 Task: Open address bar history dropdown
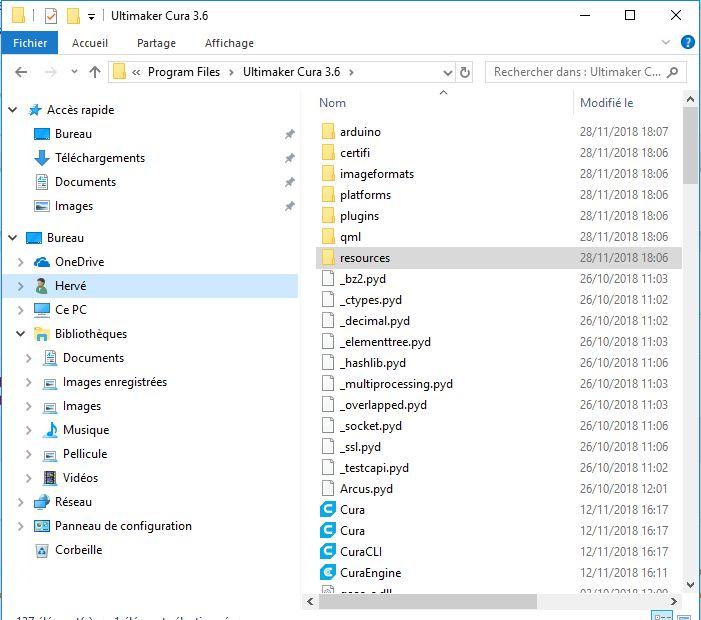tap(448, 72)
